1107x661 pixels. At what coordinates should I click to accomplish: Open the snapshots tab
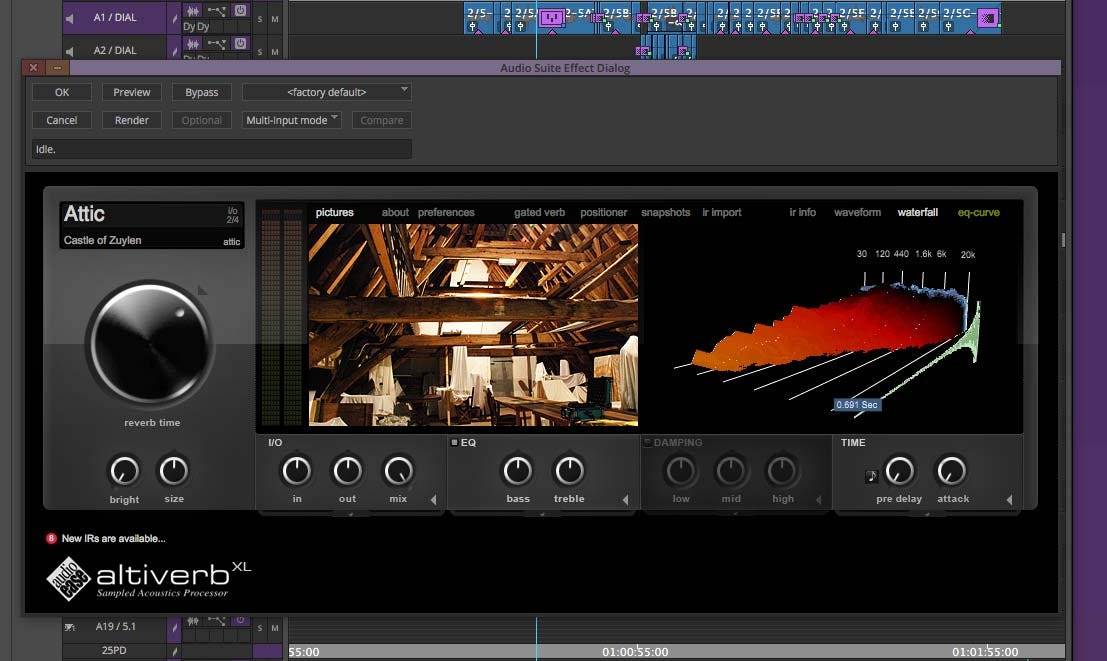click(666, 213)
